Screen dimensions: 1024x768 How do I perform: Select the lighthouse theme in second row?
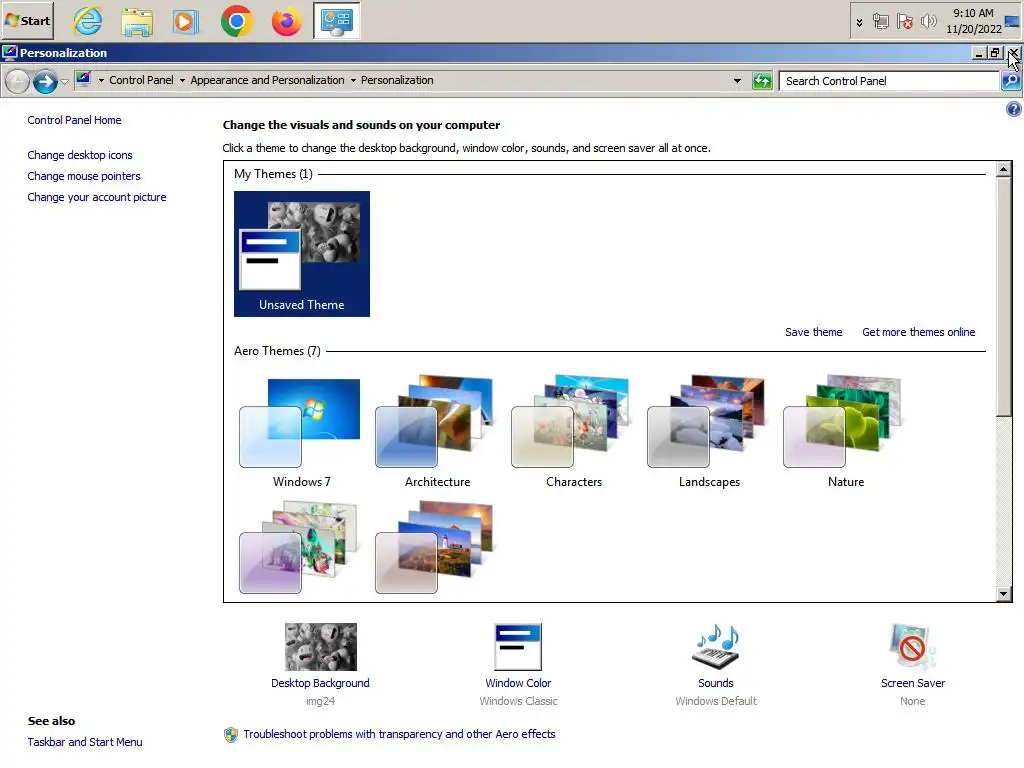pyautogui.click(x=435, y=547)
